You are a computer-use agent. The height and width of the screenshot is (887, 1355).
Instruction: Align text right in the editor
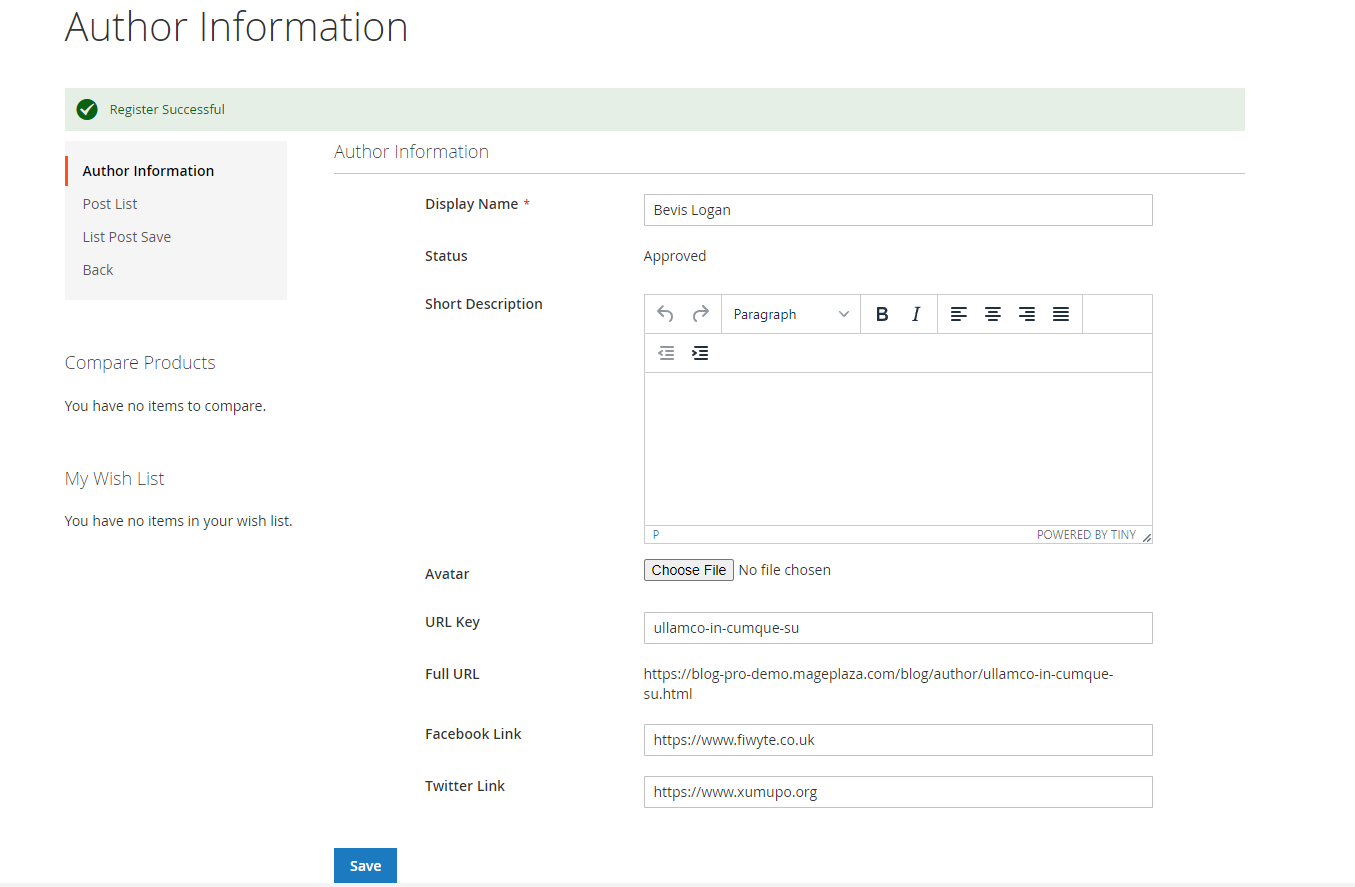coord(1026,314)
